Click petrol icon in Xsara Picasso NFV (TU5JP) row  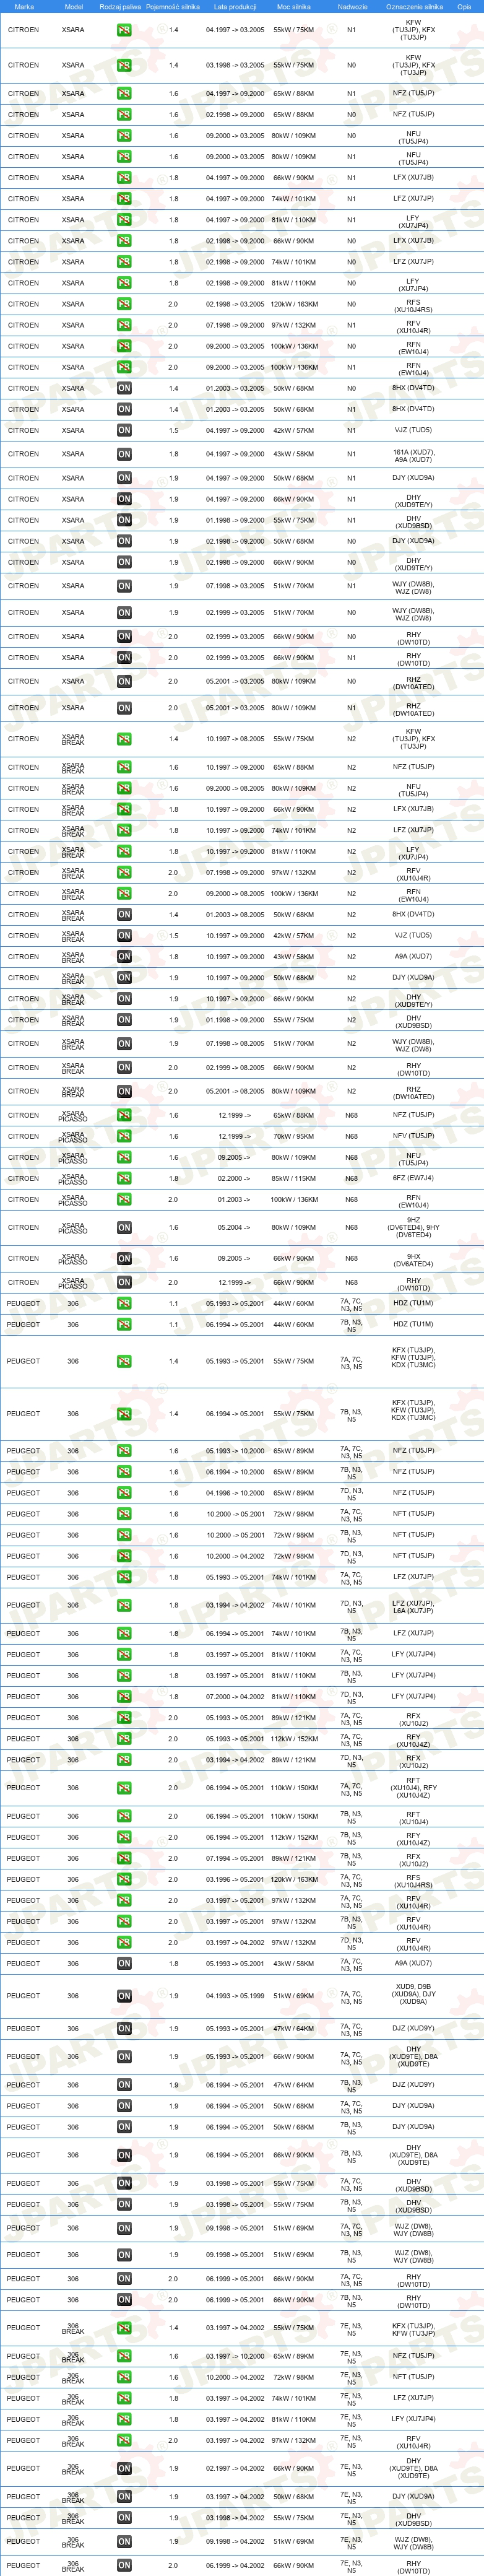(x=124, y=1136)
